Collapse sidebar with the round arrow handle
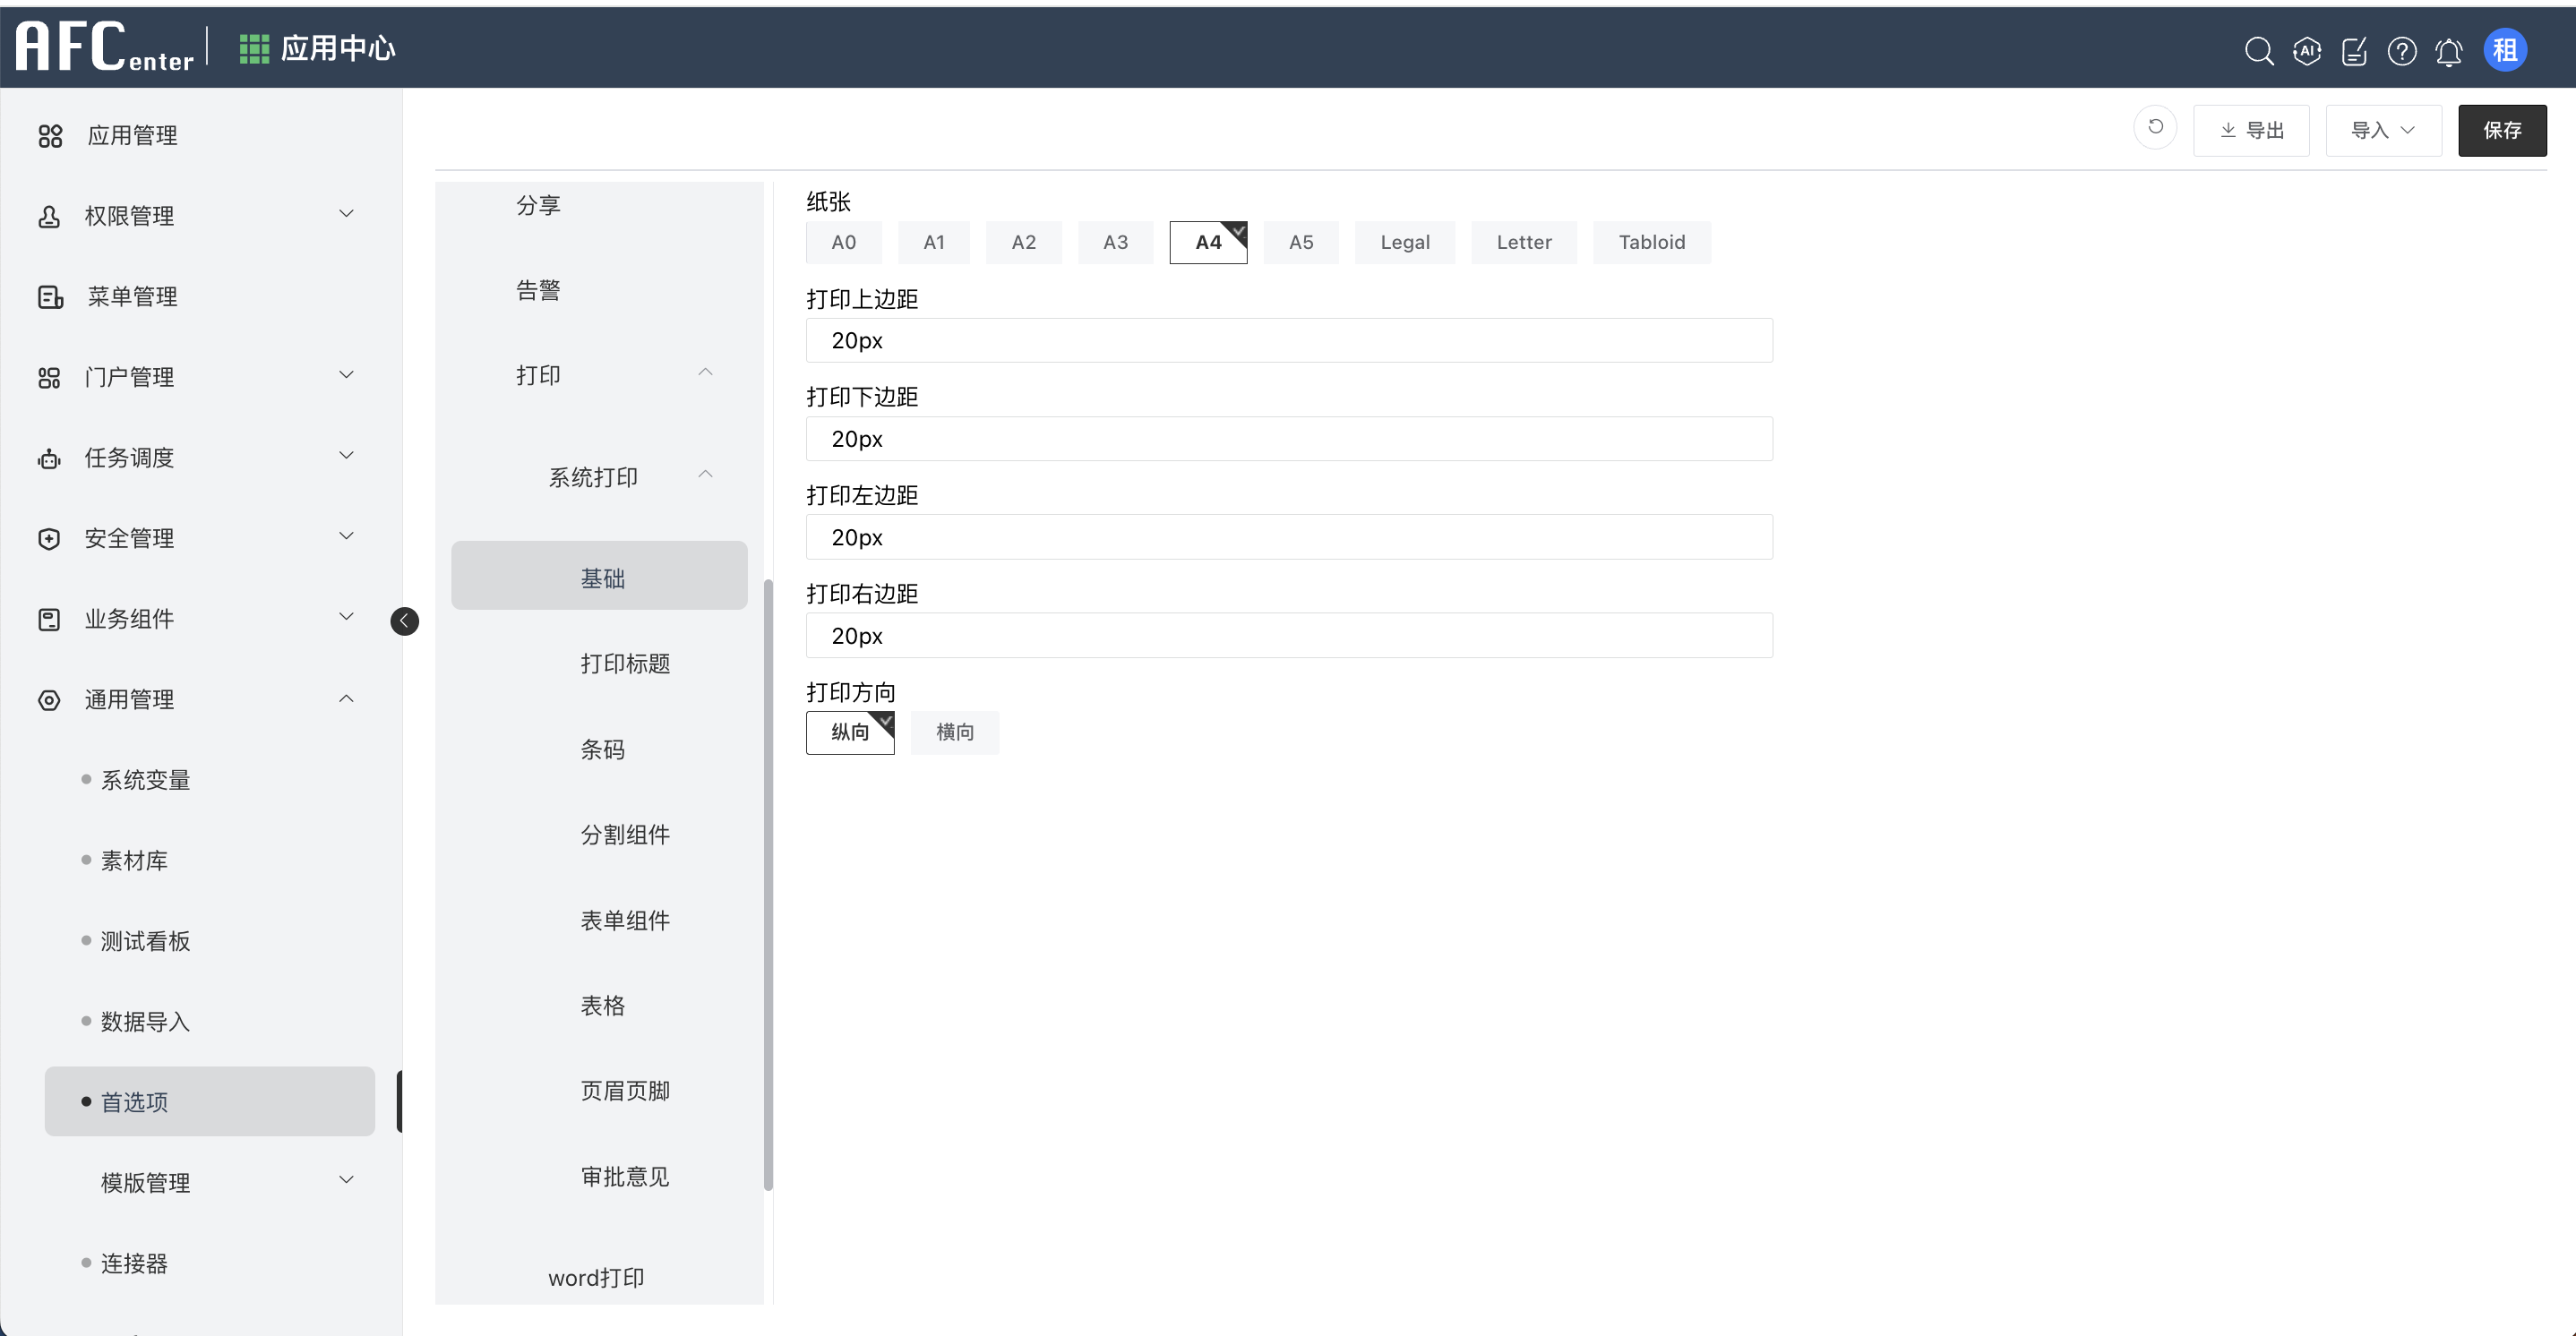The width and height of the screenshot is (2576, 1336). coord(404,621)
